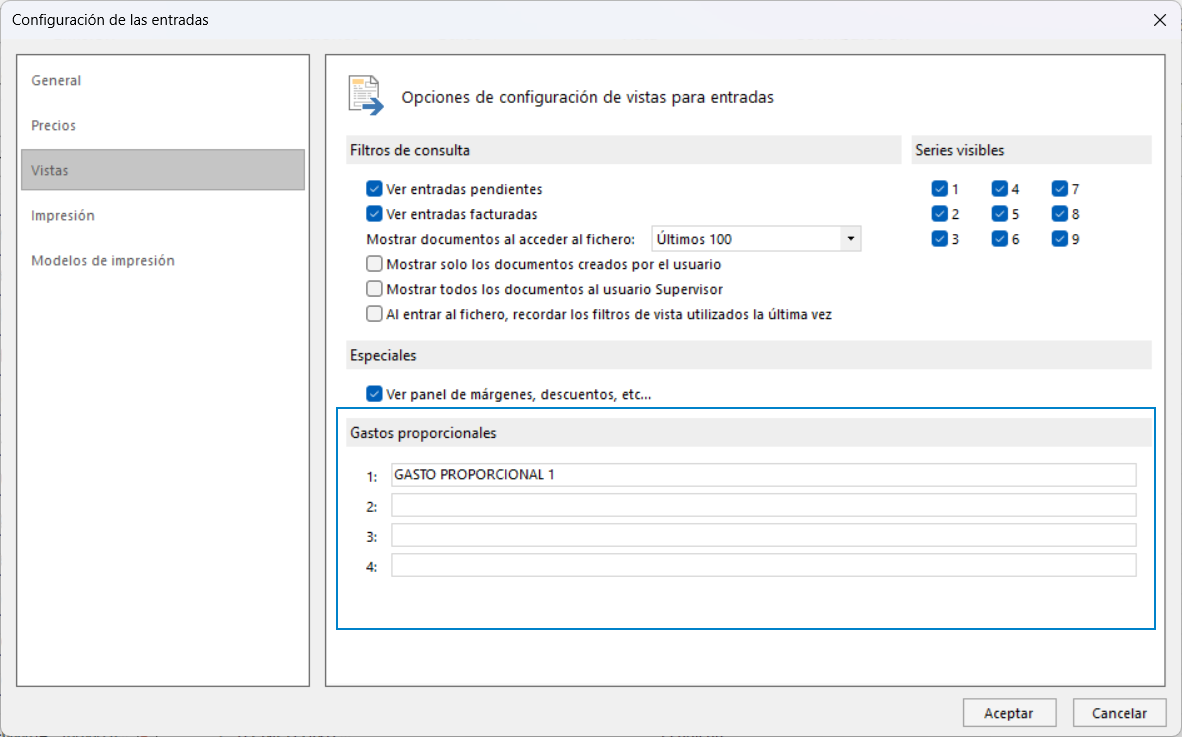Click the Cancelar button
The height and width of the screenshot is (738, 1186).
click(1119, 713)
